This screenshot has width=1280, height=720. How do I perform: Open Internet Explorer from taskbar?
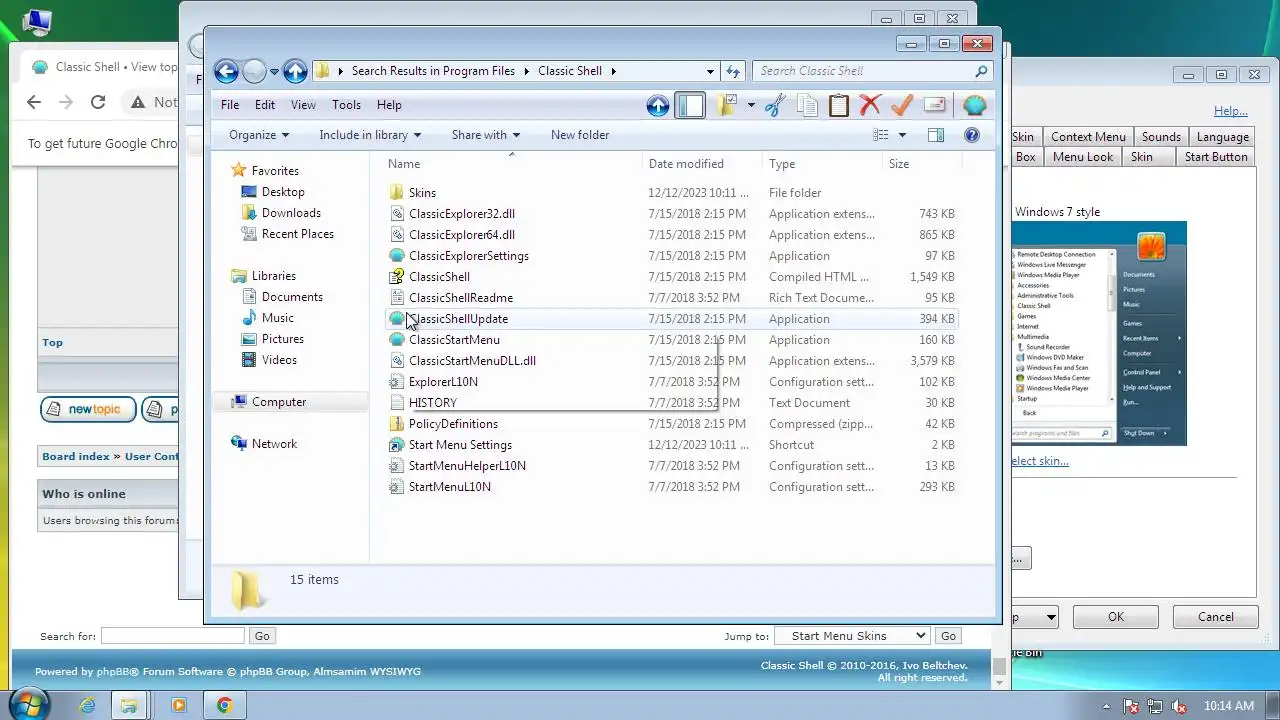pos(87,705)
